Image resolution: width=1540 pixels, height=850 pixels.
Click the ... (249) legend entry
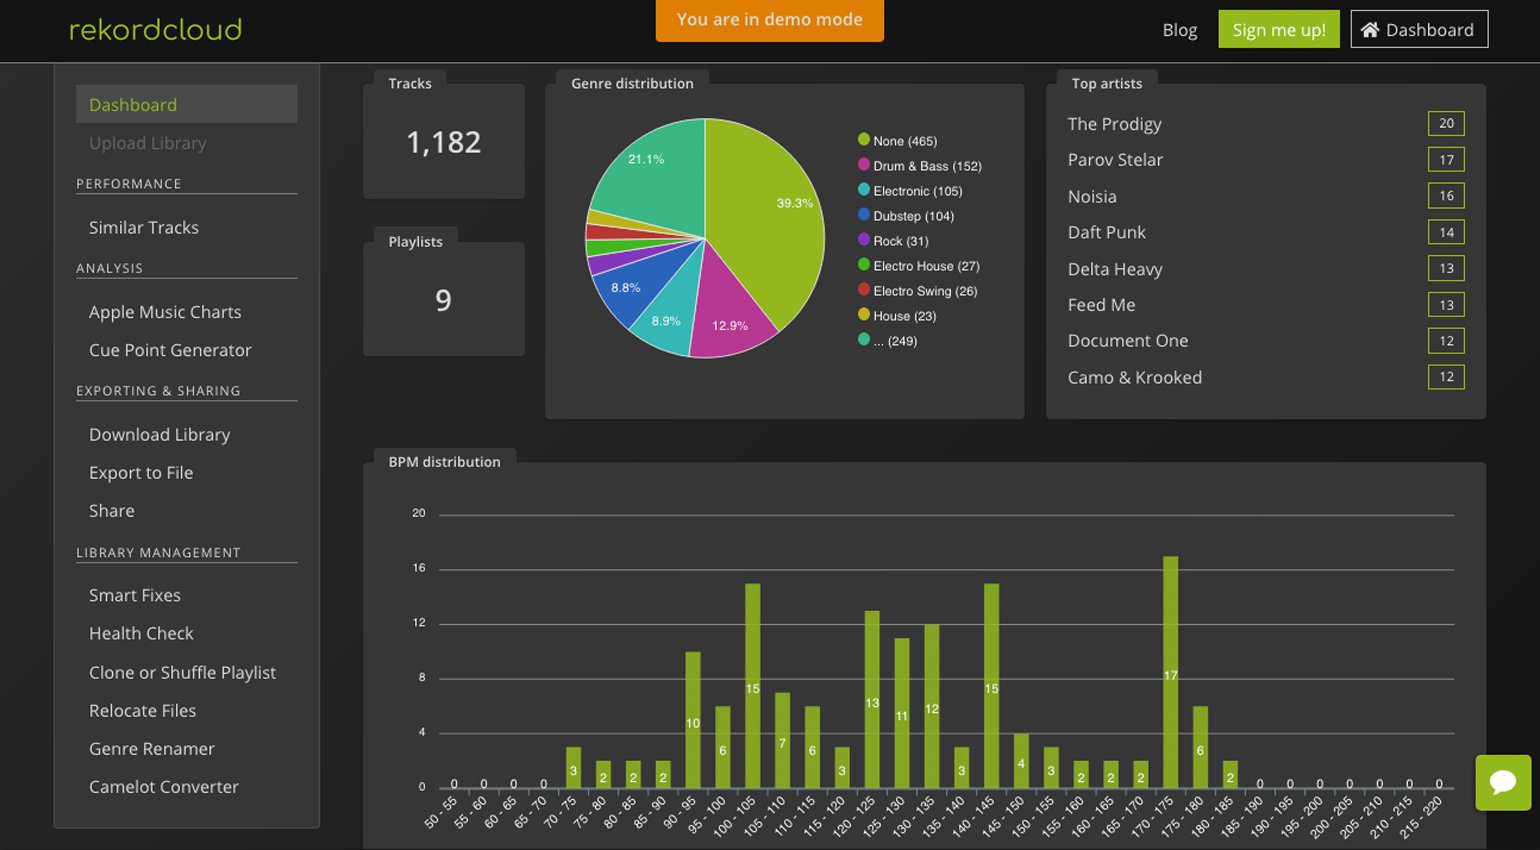click(x=888, y=340)
